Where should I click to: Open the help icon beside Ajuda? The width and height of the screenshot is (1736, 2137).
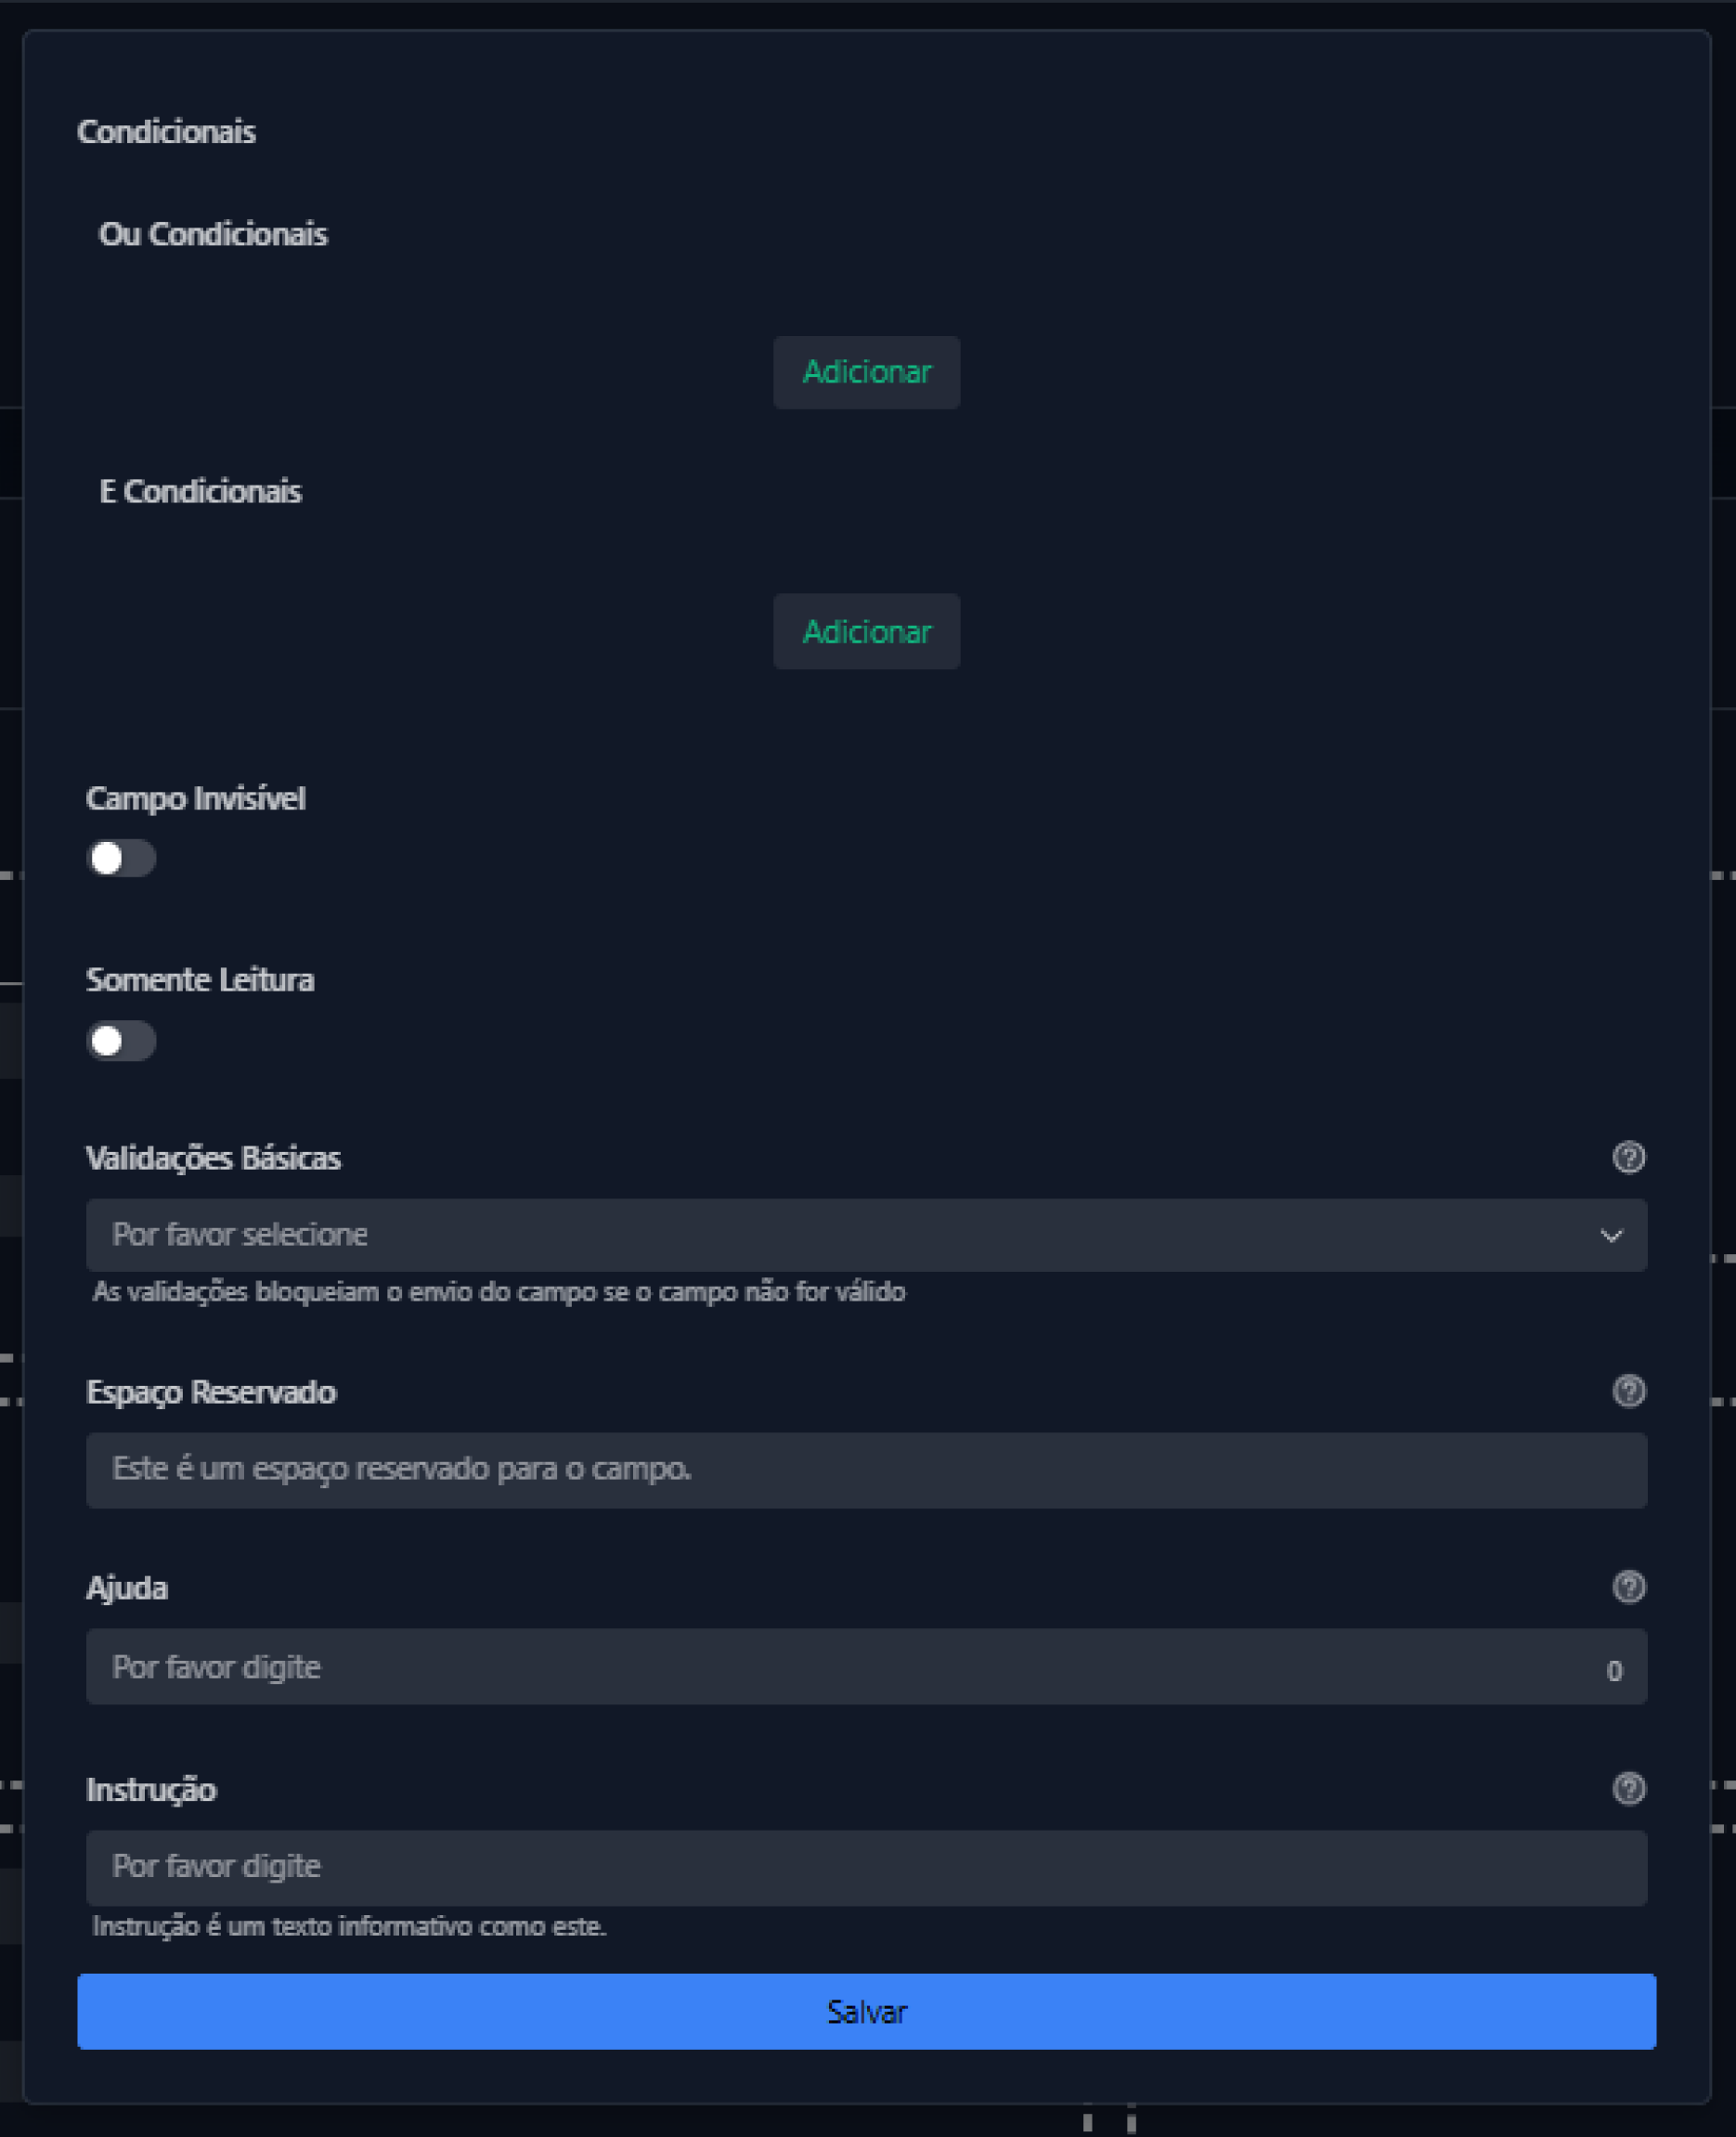[1628, 1587]
